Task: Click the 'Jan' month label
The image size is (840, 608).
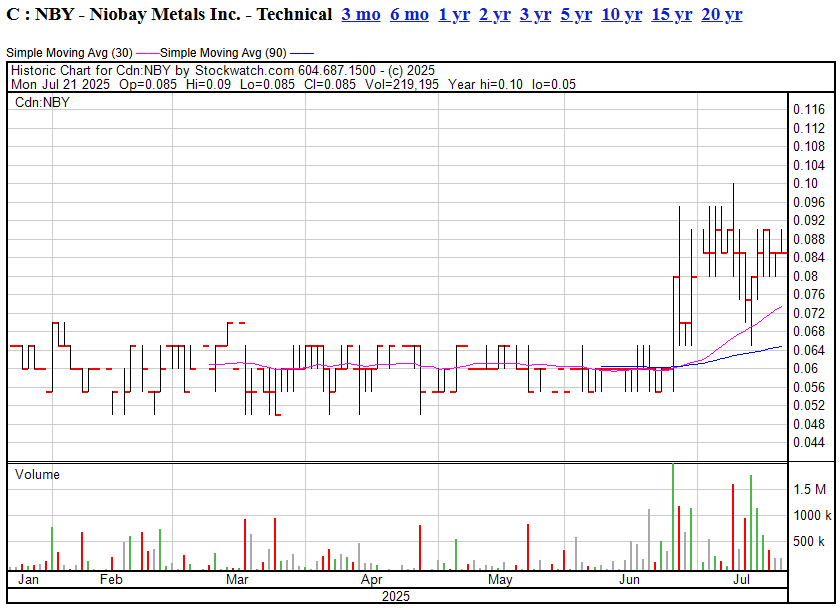Action: 28,580
